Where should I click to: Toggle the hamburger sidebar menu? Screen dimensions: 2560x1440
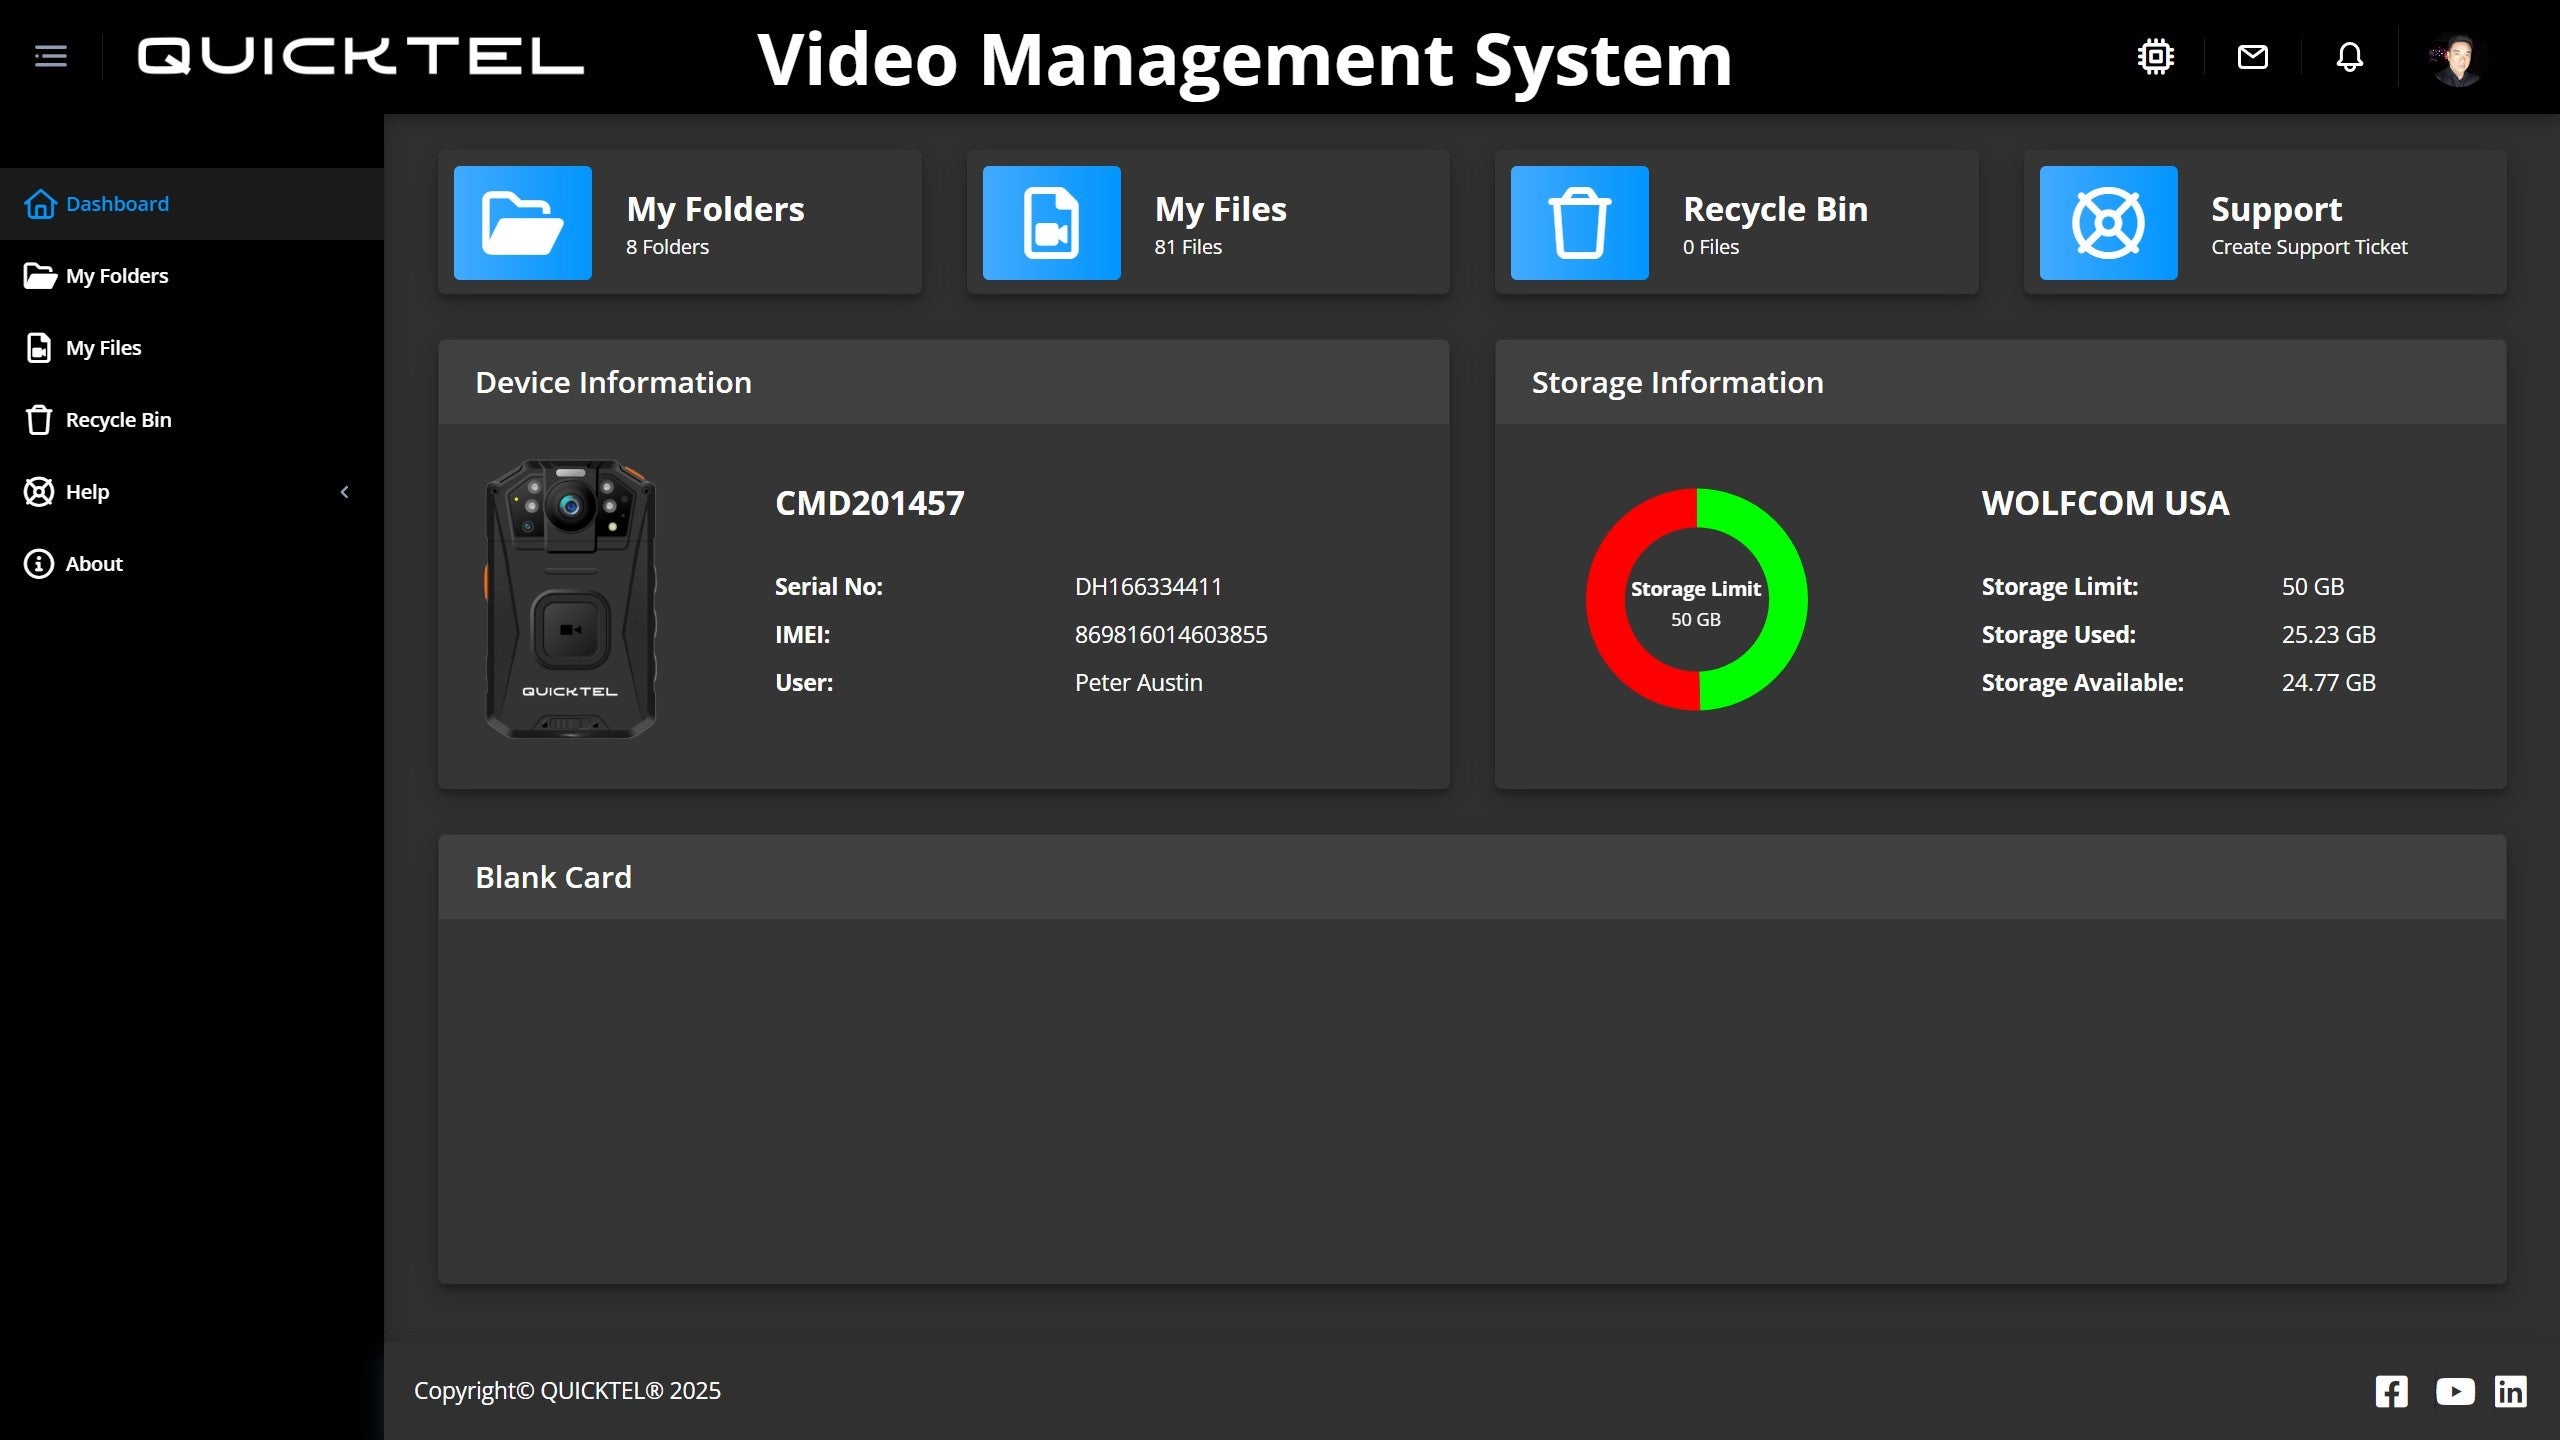(x=50, y=56)
